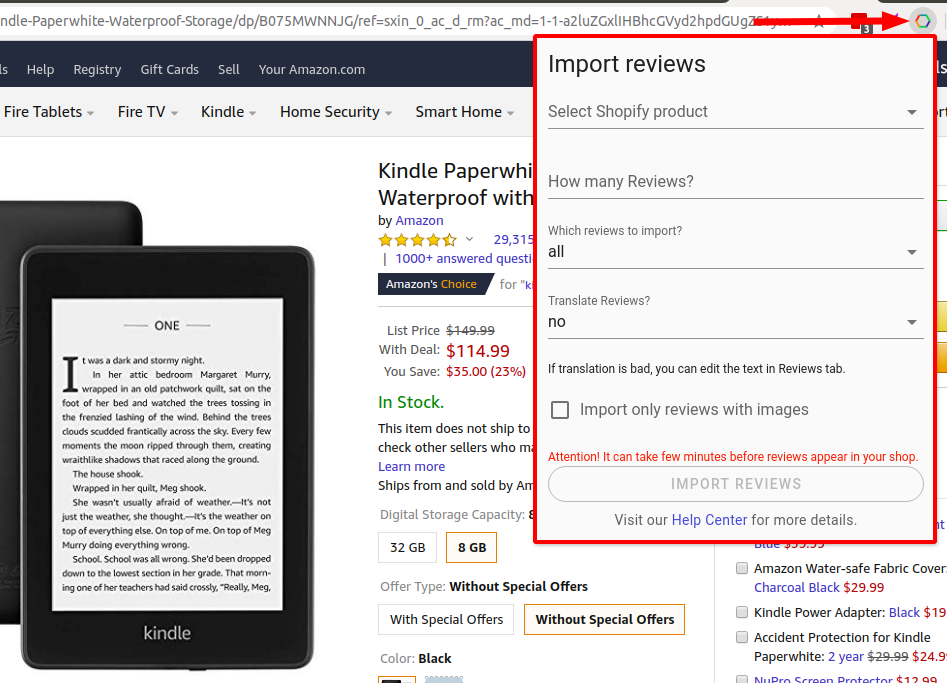Click the Amazon brand link
This screenshot has width=947, height=683.
pyautogui.click(x=419, y=220)
